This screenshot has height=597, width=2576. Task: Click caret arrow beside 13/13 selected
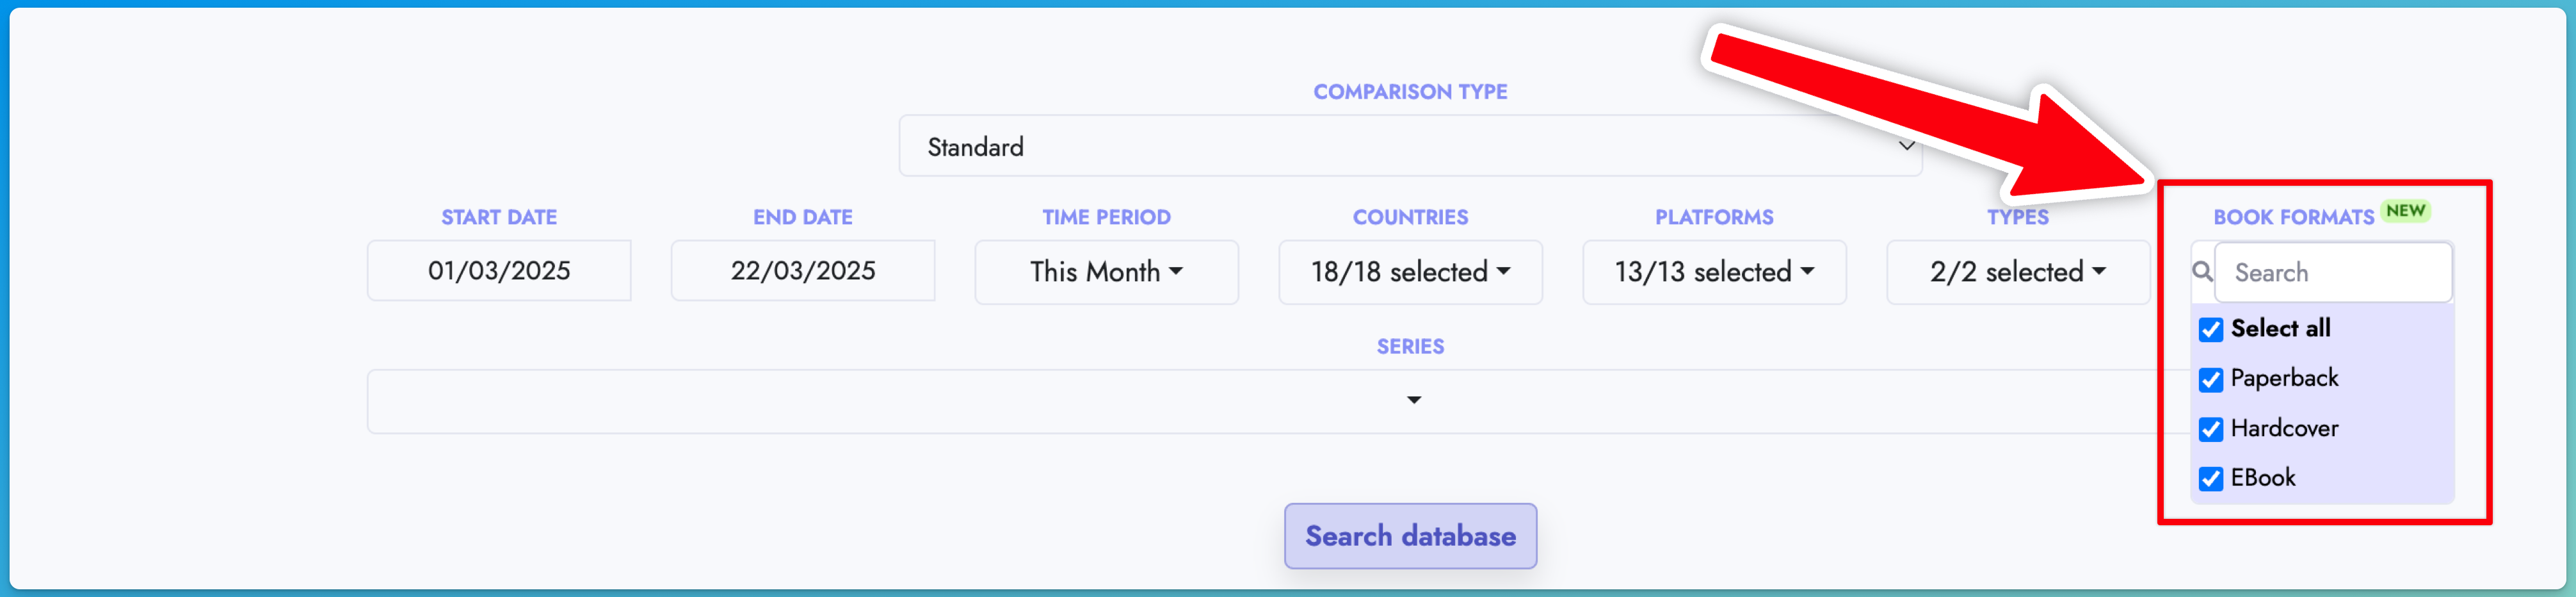(1807, 271)
